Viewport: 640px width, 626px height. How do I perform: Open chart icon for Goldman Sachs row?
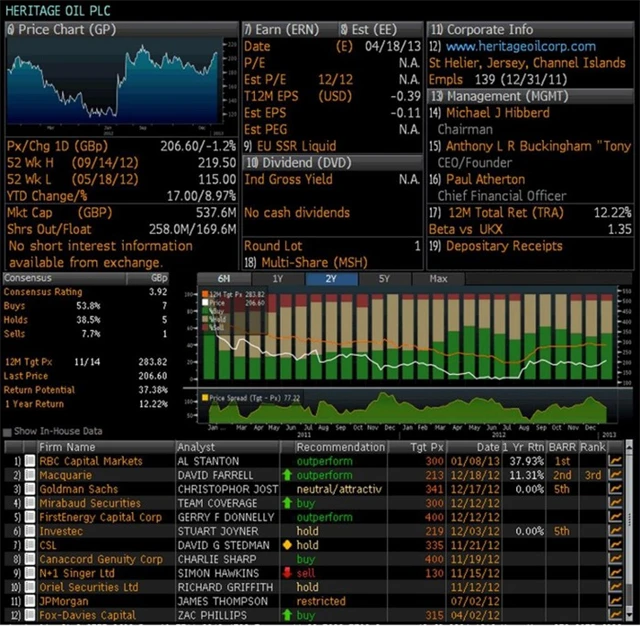click(615, 490)
